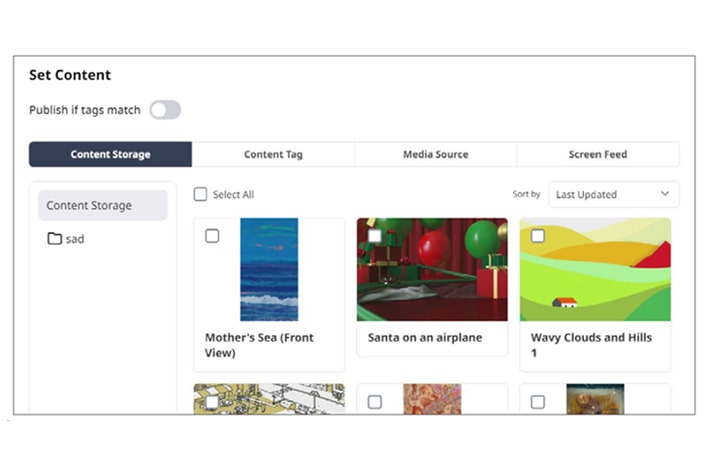Viewport: 708px width, 472px height.
Task: Click the Santa on an airplane thumbnail
Action: pos(432,270)
